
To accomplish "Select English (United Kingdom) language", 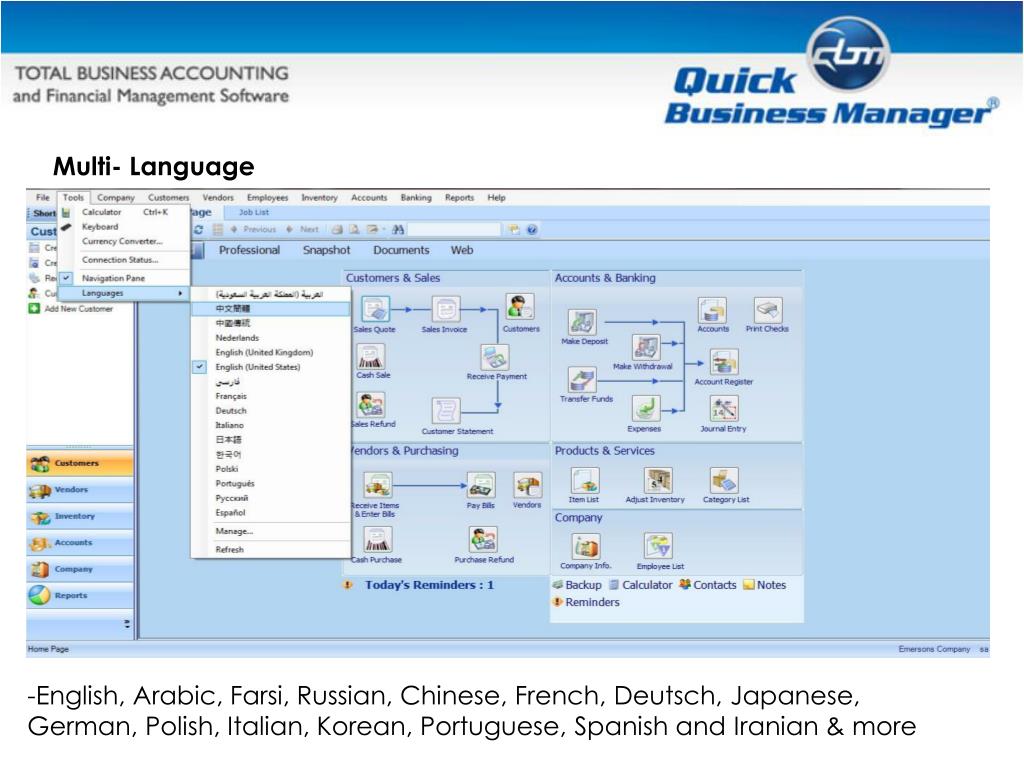I will [264, 352].
